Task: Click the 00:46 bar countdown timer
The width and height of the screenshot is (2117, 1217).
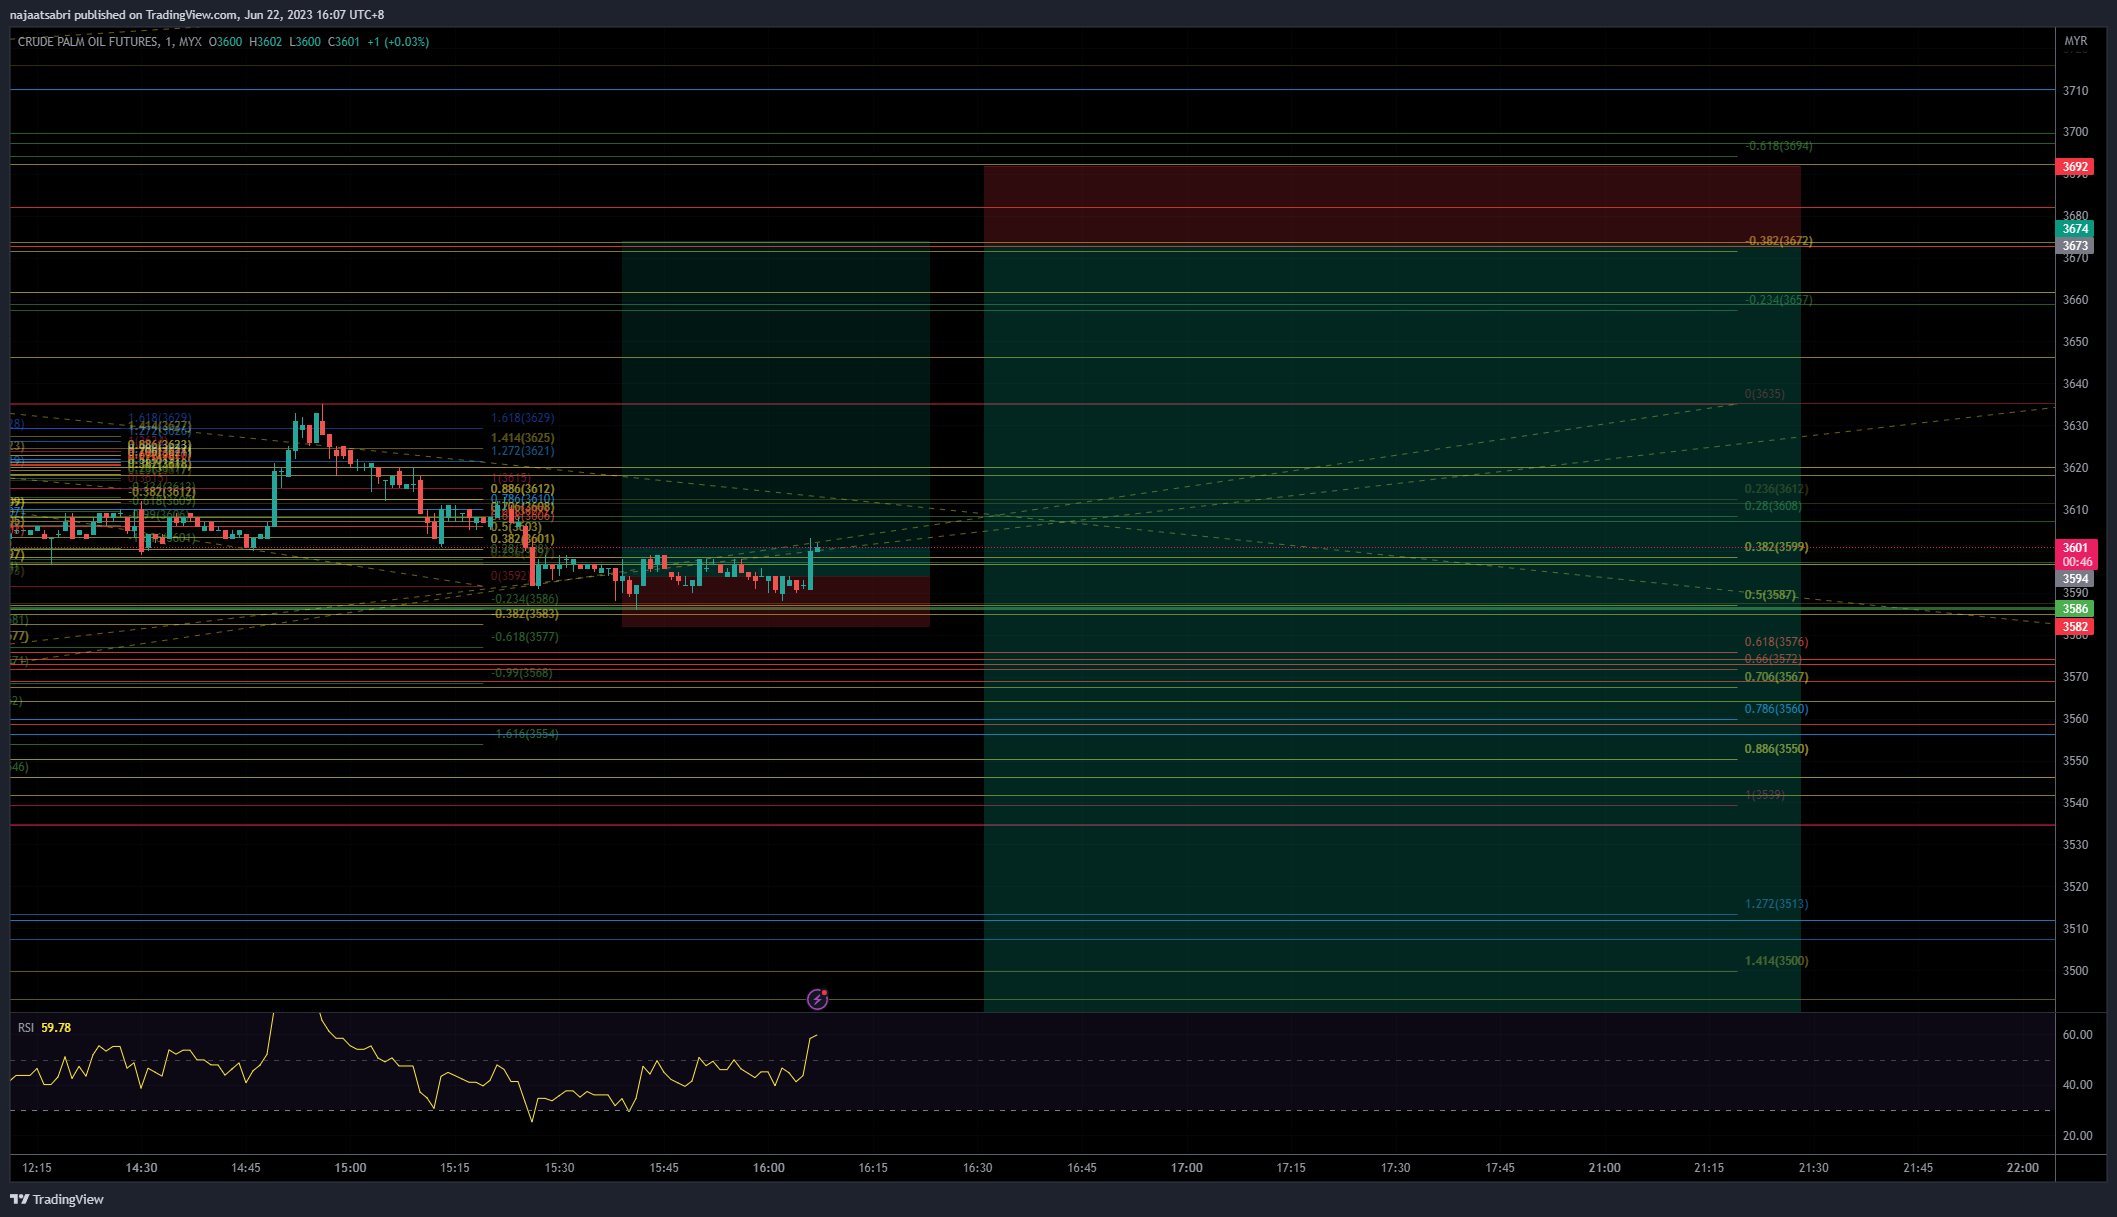Action: tap(2076, 562)
